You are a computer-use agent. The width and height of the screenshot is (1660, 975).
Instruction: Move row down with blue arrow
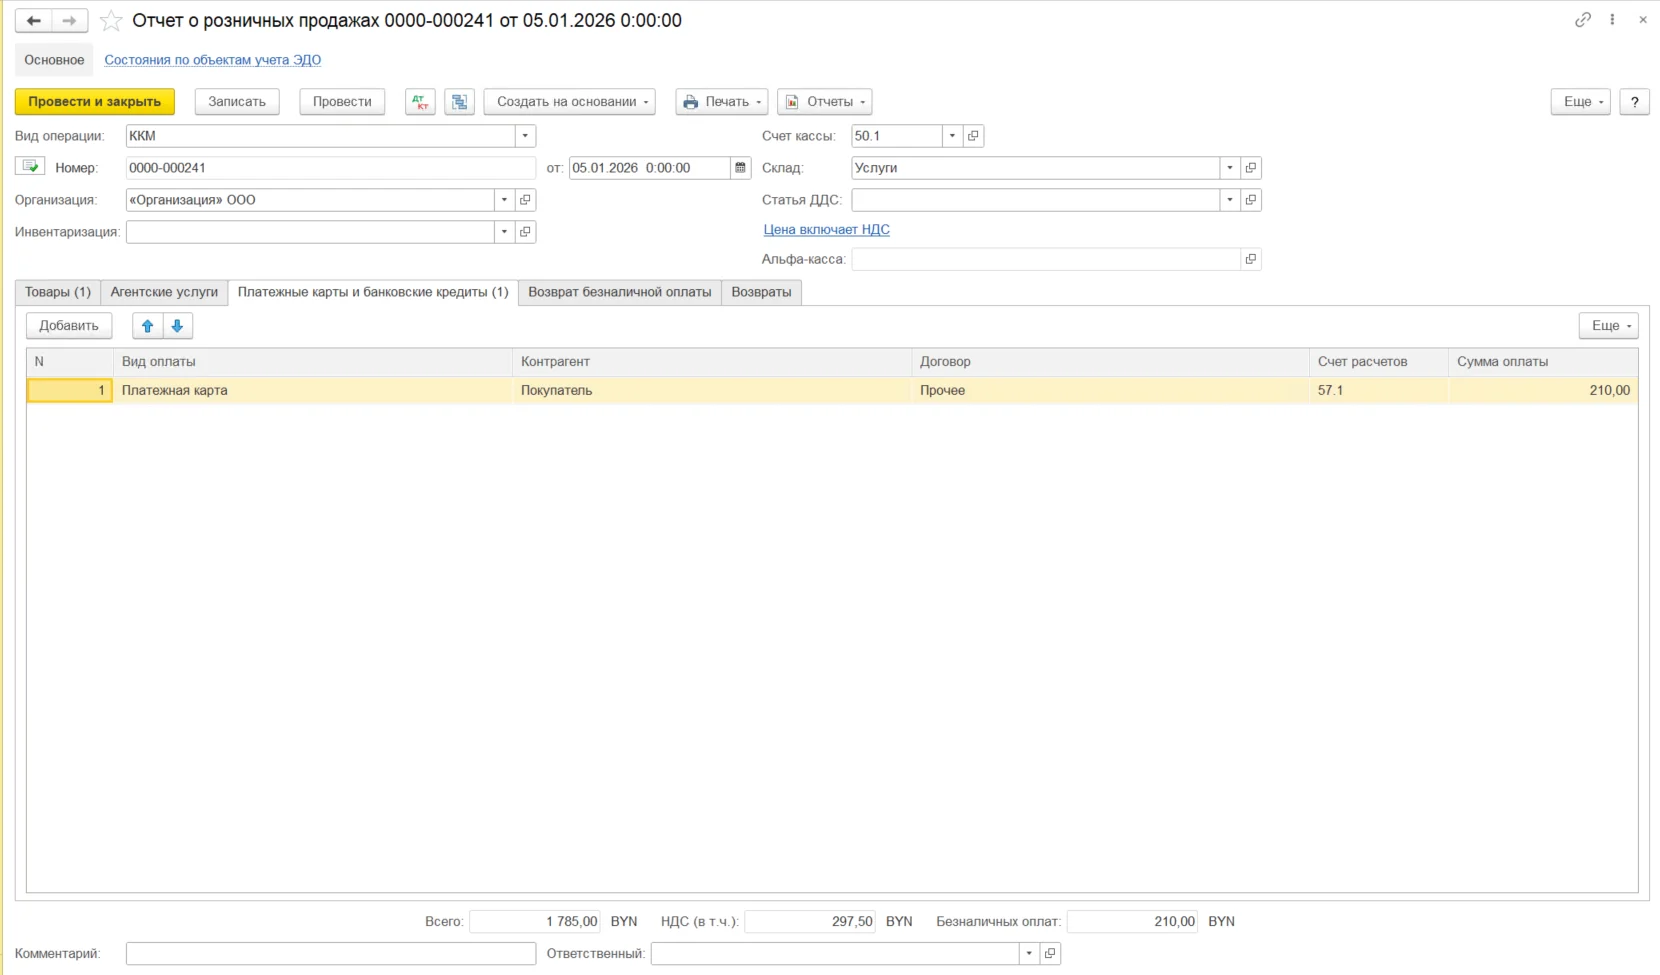coord(177,326)
